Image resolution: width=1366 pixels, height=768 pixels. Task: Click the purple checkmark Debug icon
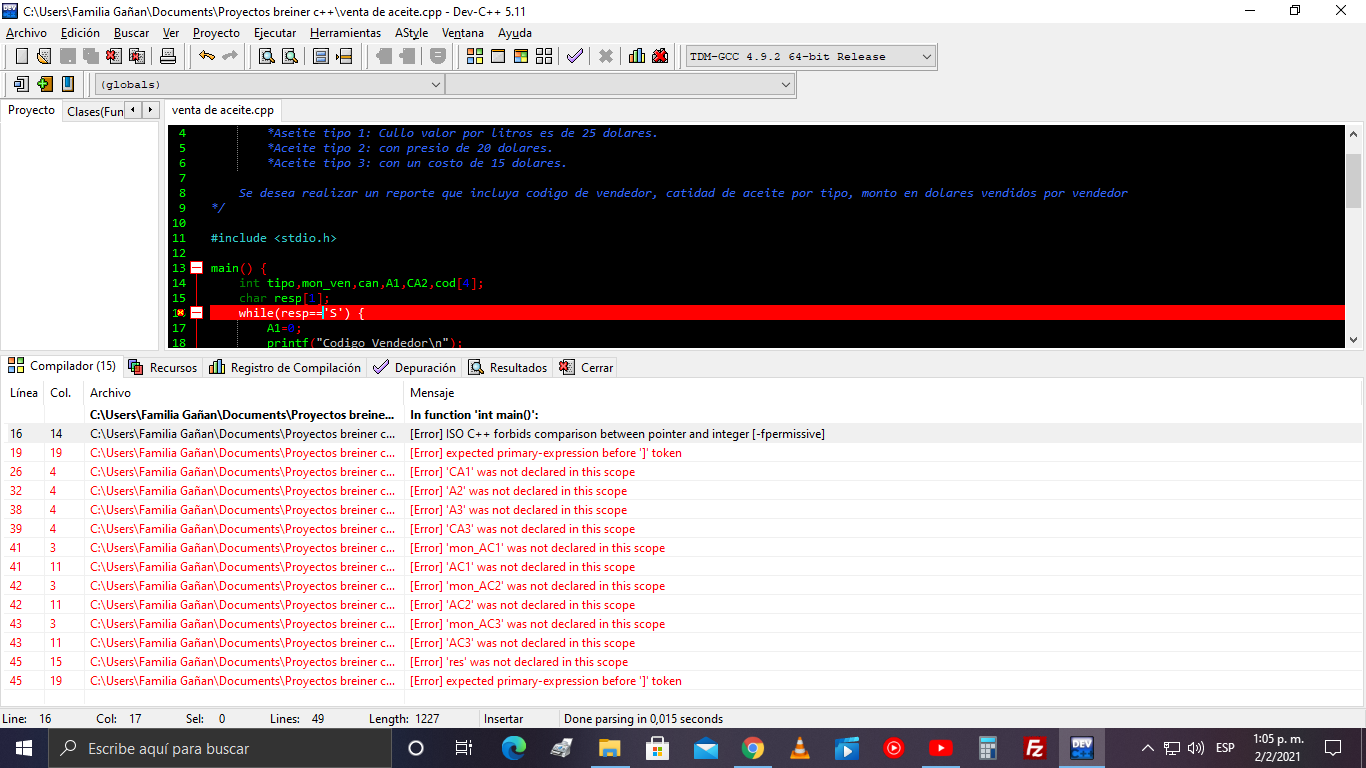[575, 56]
